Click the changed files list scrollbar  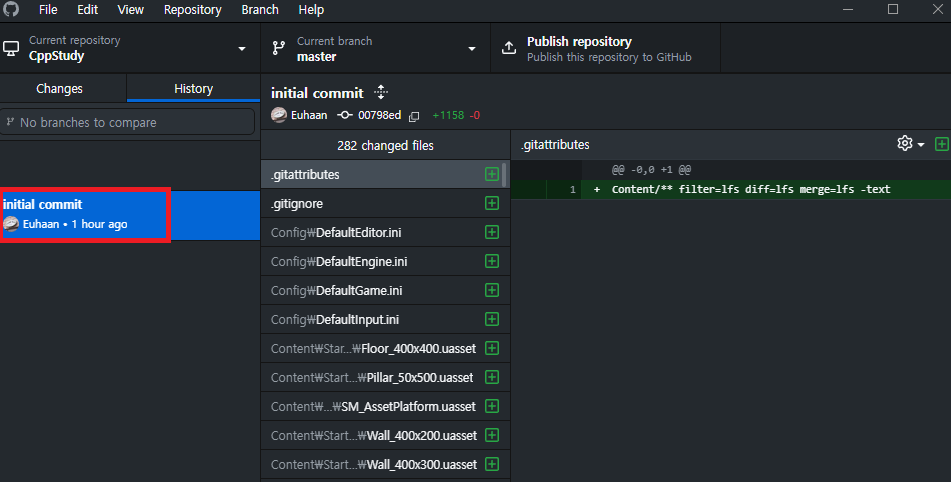505,174
